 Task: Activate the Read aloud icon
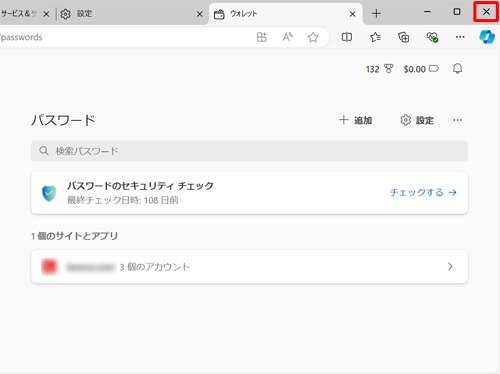288,37
